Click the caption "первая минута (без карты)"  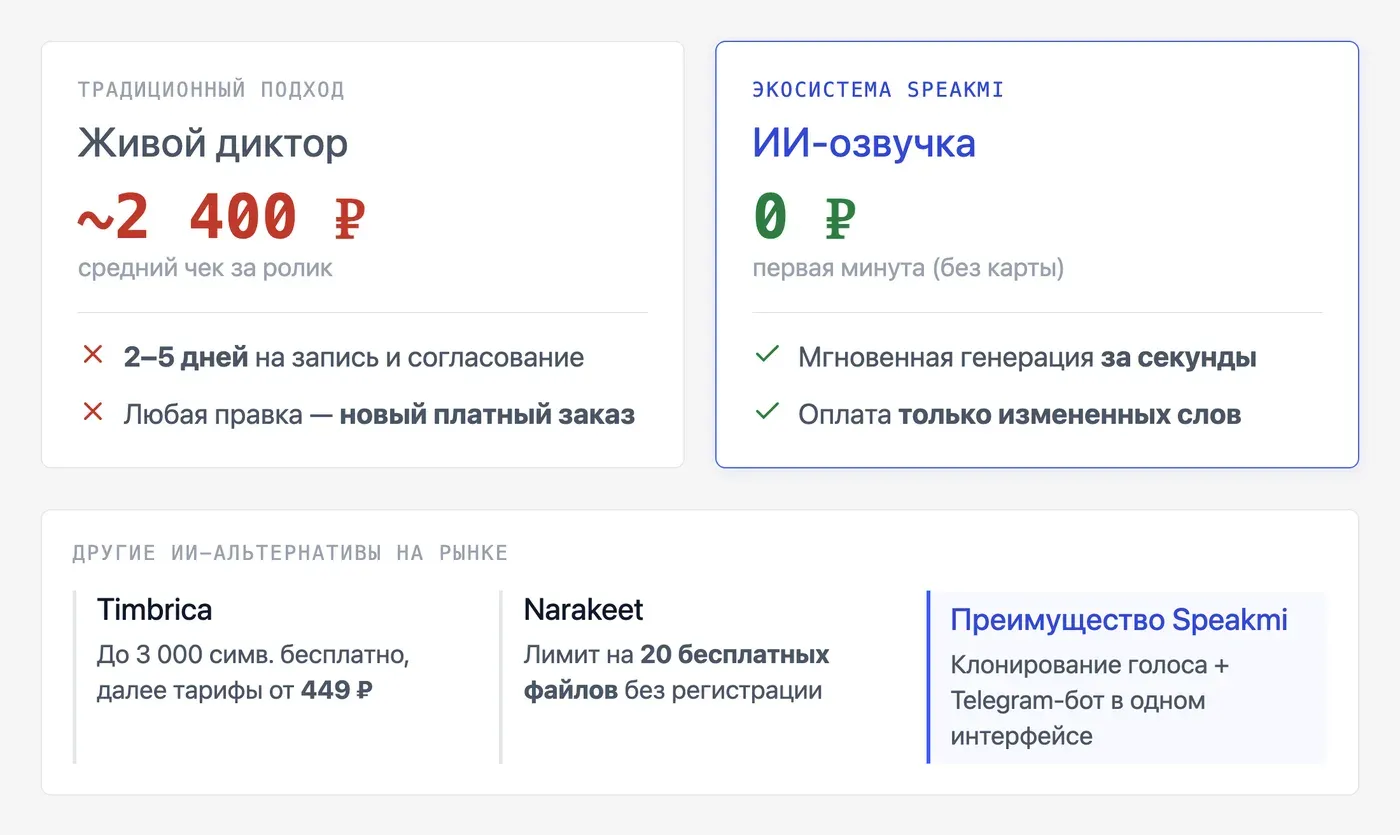[x=908, y=268]
